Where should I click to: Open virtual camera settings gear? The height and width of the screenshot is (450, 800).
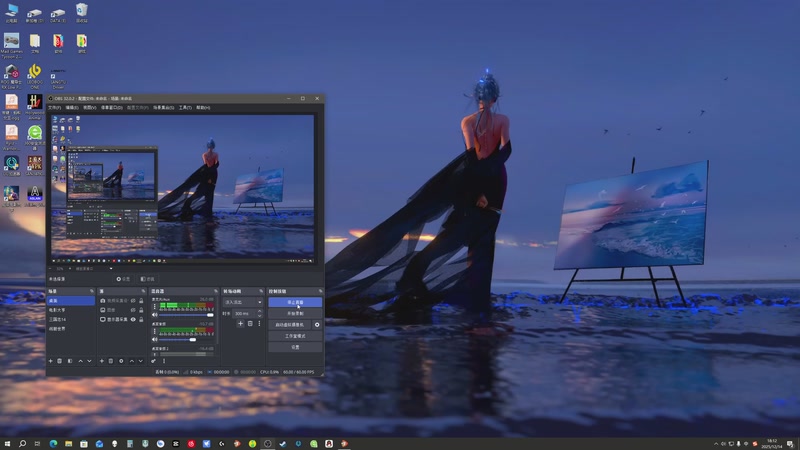[x=317, y=324]
